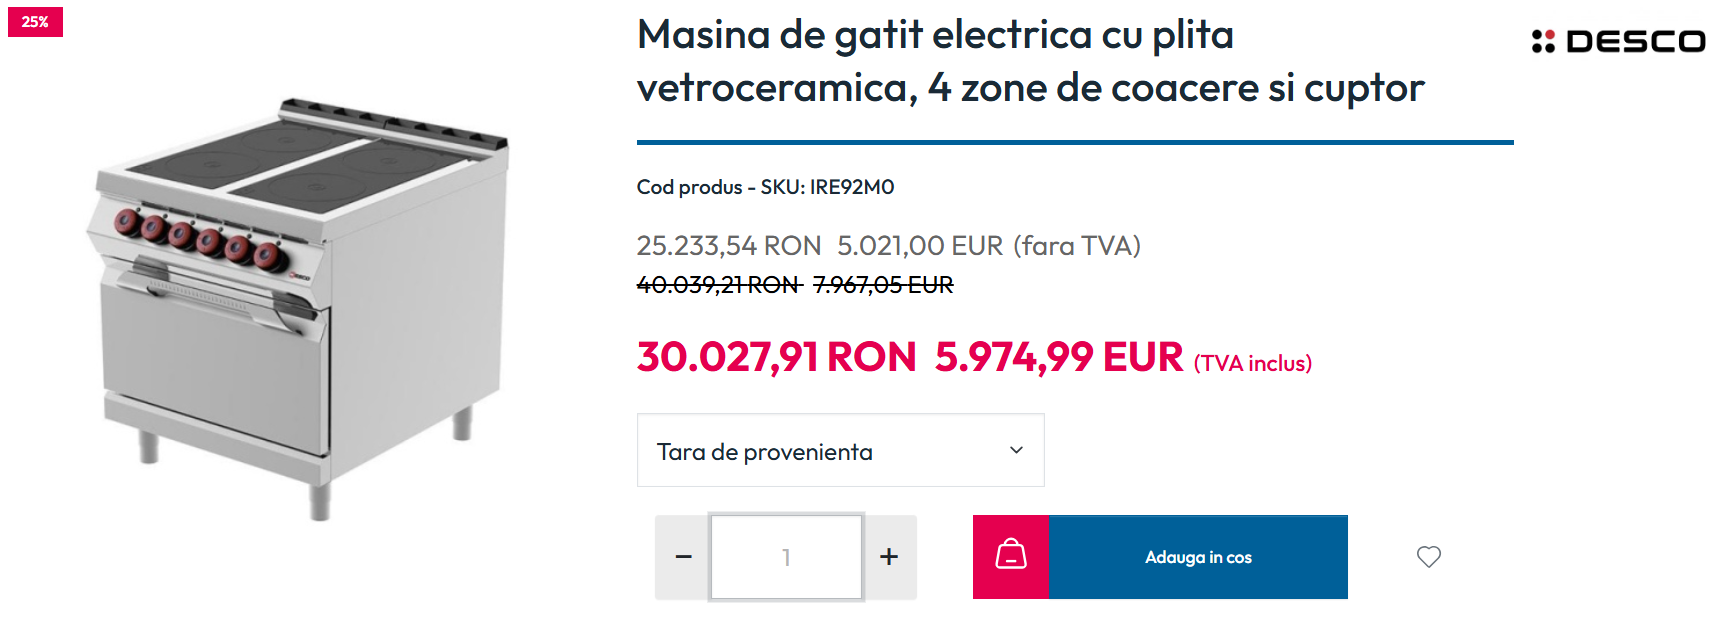This screenshot has height=623, width=1713.
Task: Click the red control knobs in photo
Action: [198, 238]
